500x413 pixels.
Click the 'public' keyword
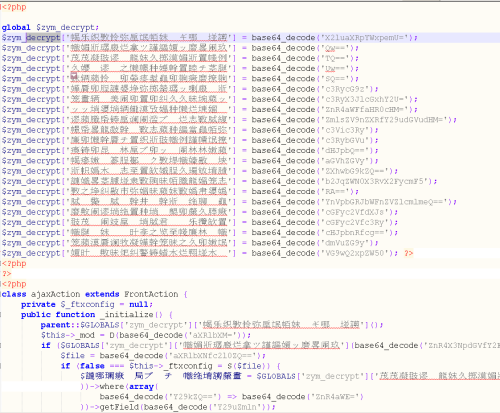click(x=36, y=315)
